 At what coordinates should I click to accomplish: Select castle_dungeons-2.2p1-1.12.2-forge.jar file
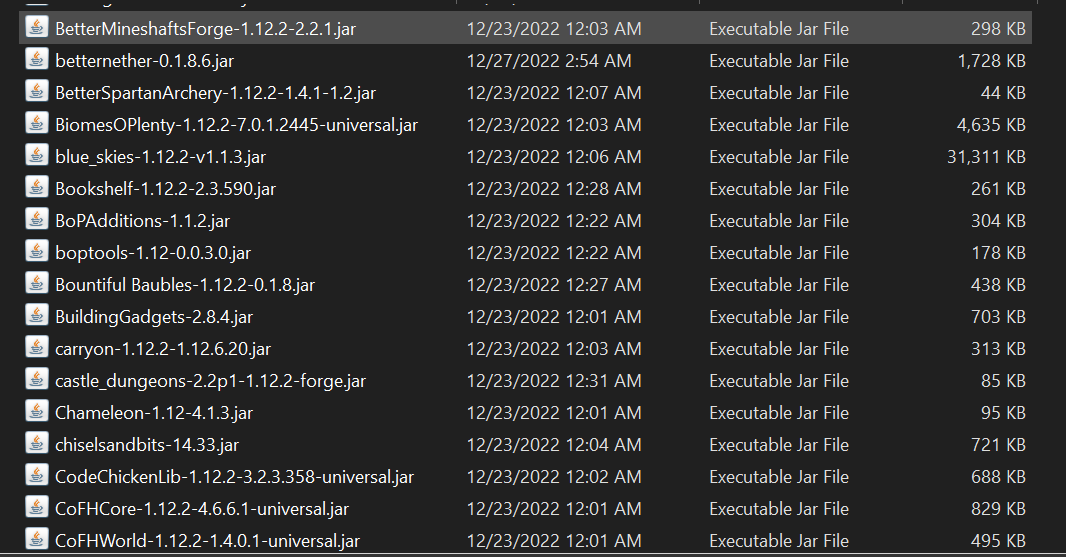point(210,380)
